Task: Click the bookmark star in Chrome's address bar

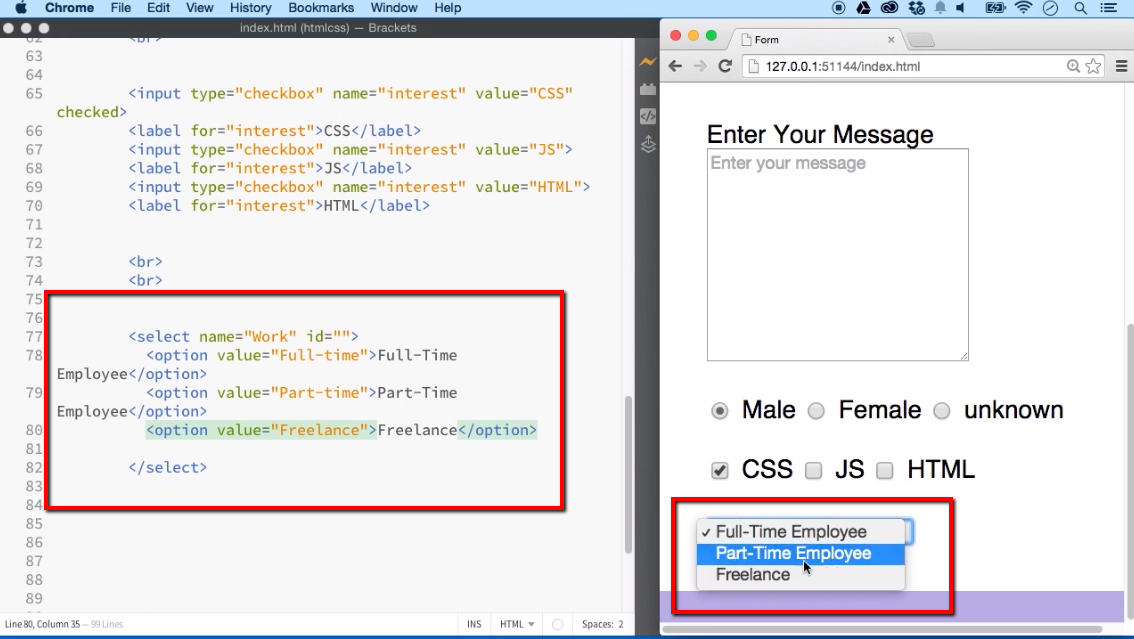Action: tap(1092, 66)
